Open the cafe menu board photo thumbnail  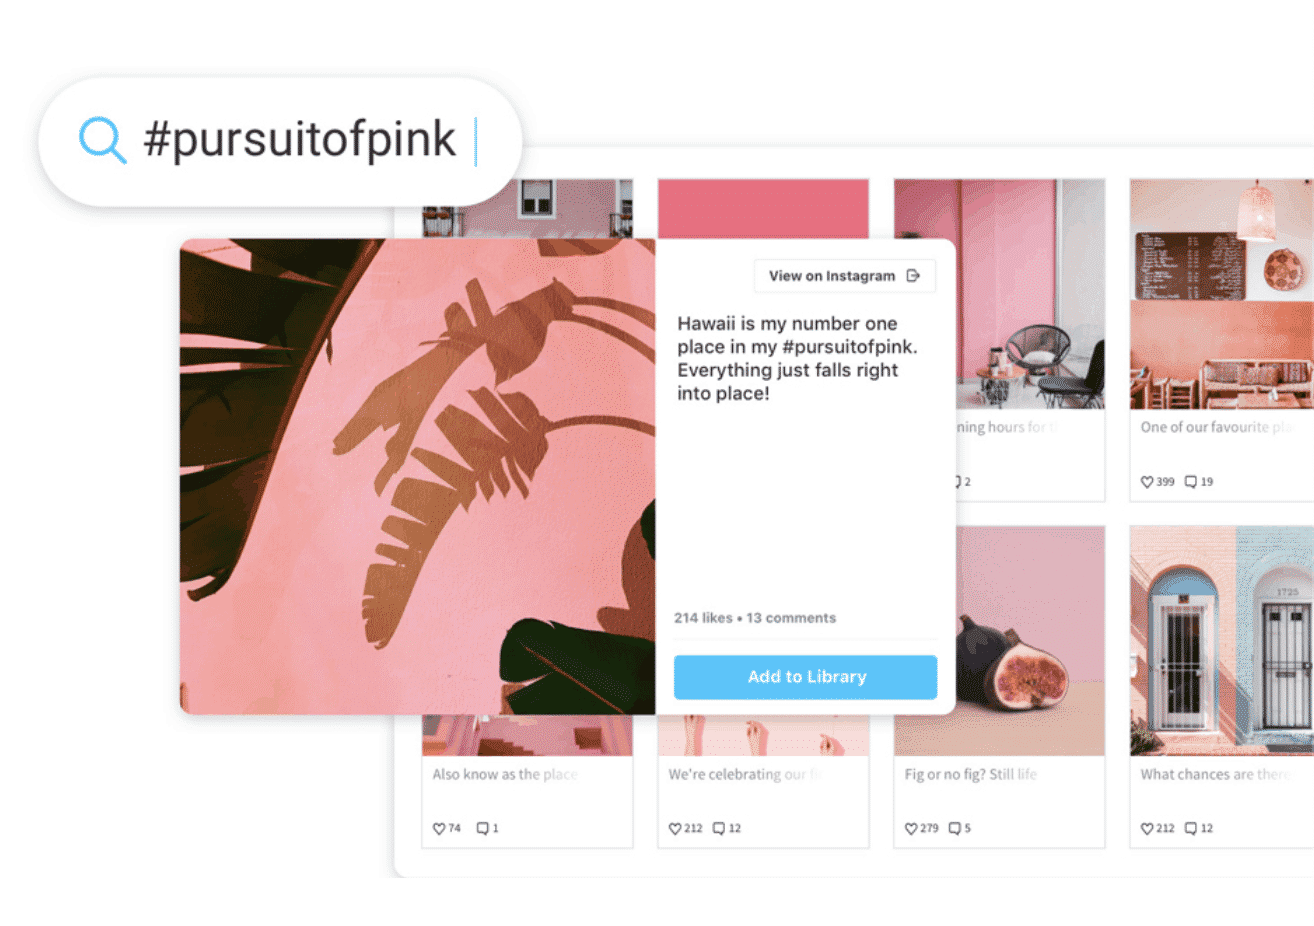point(1221,294)
